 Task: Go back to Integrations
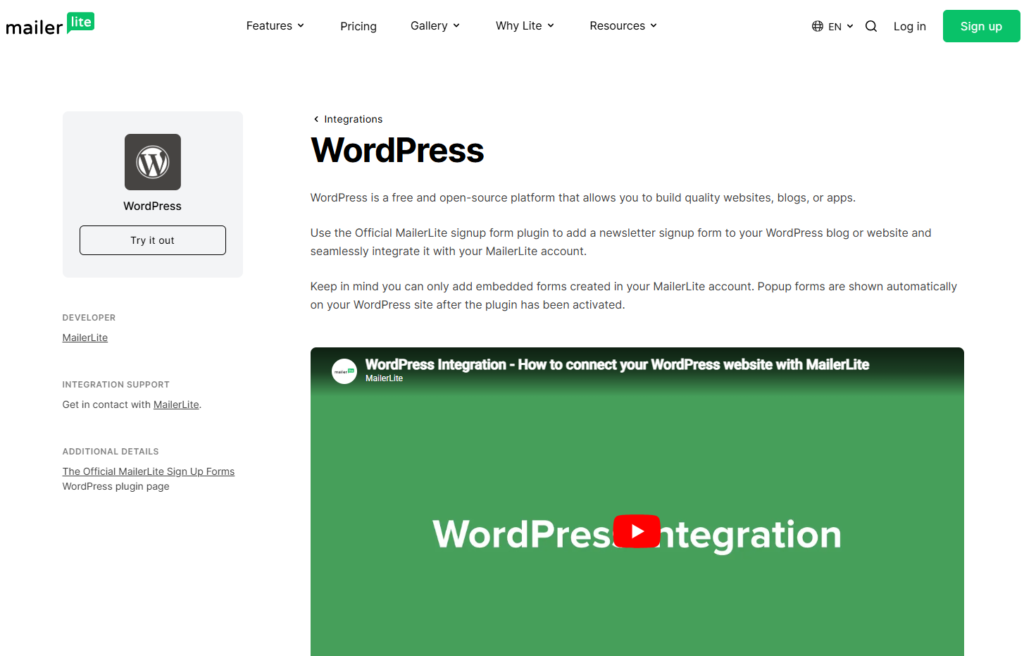click(x=353, y=119)
